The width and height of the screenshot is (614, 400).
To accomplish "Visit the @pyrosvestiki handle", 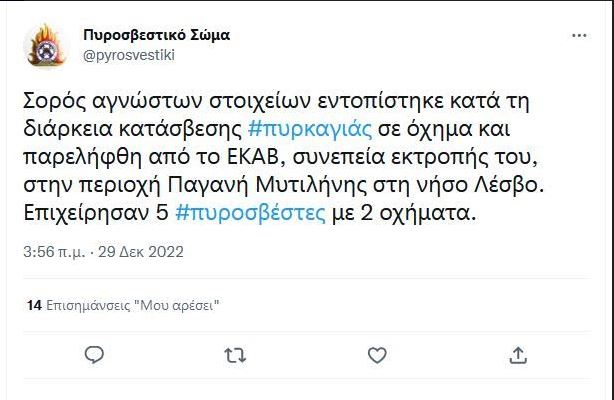I will (x=129, y=55).
